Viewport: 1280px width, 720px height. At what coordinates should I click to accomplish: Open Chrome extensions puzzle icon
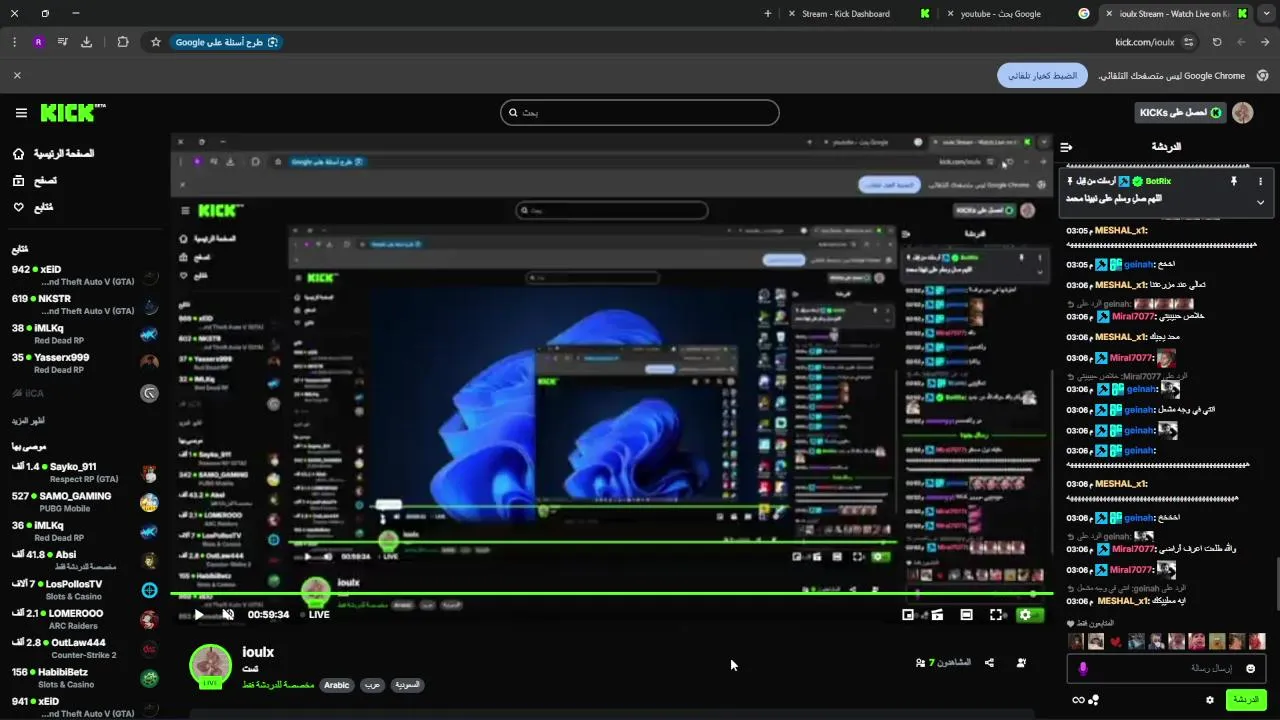coord(123,42)
